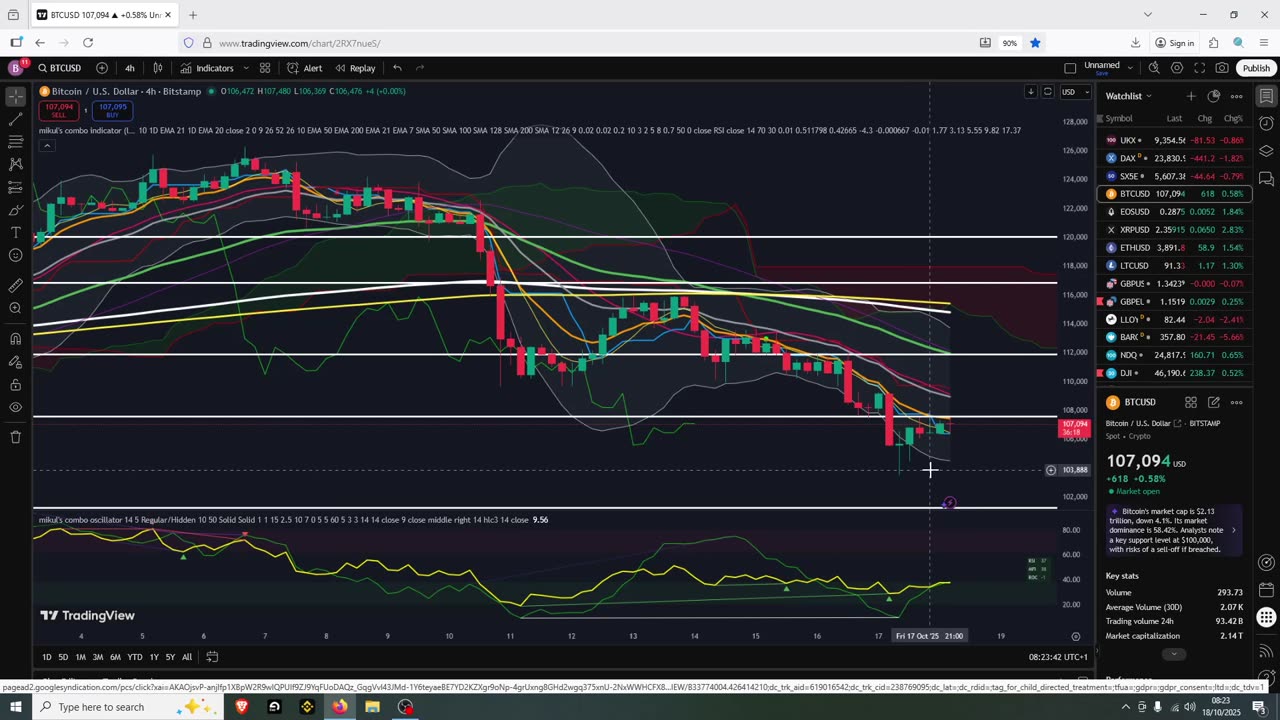Click the red 107,094 SELL button
The height and width of the screenshot is (720, 1280).
[58, 110]
